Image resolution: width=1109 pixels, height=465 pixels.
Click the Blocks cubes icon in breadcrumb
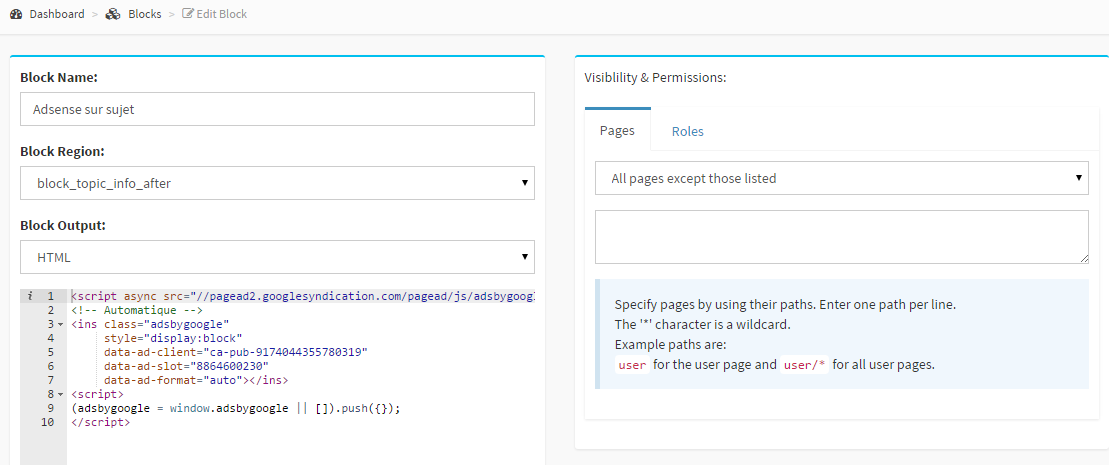click(113, 14)
